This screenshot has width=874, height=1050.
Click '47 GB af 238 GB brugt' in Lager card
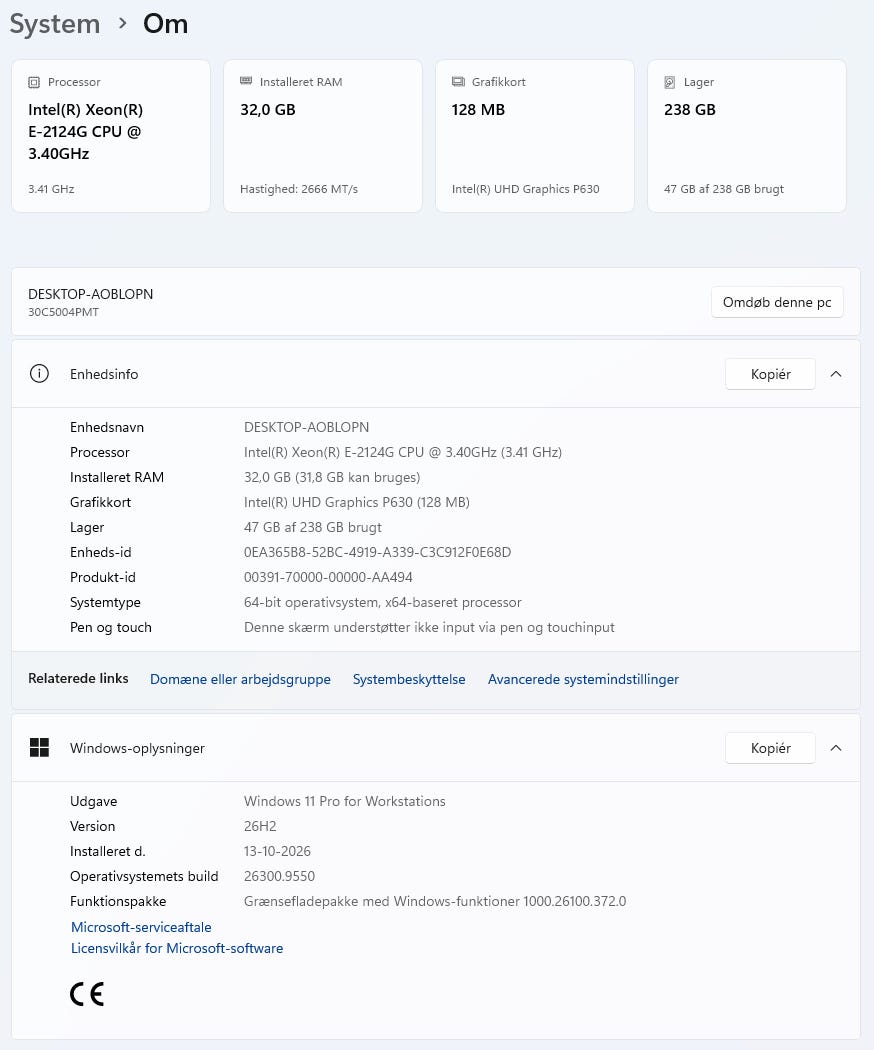click(x=724, y=189)
